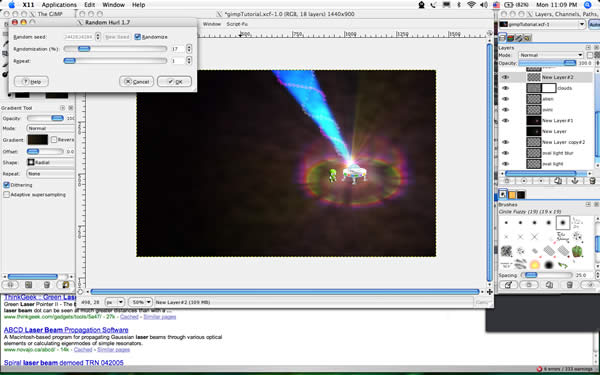Click the Randomization percent slider

pyautogui.click(x=115, y=49)
